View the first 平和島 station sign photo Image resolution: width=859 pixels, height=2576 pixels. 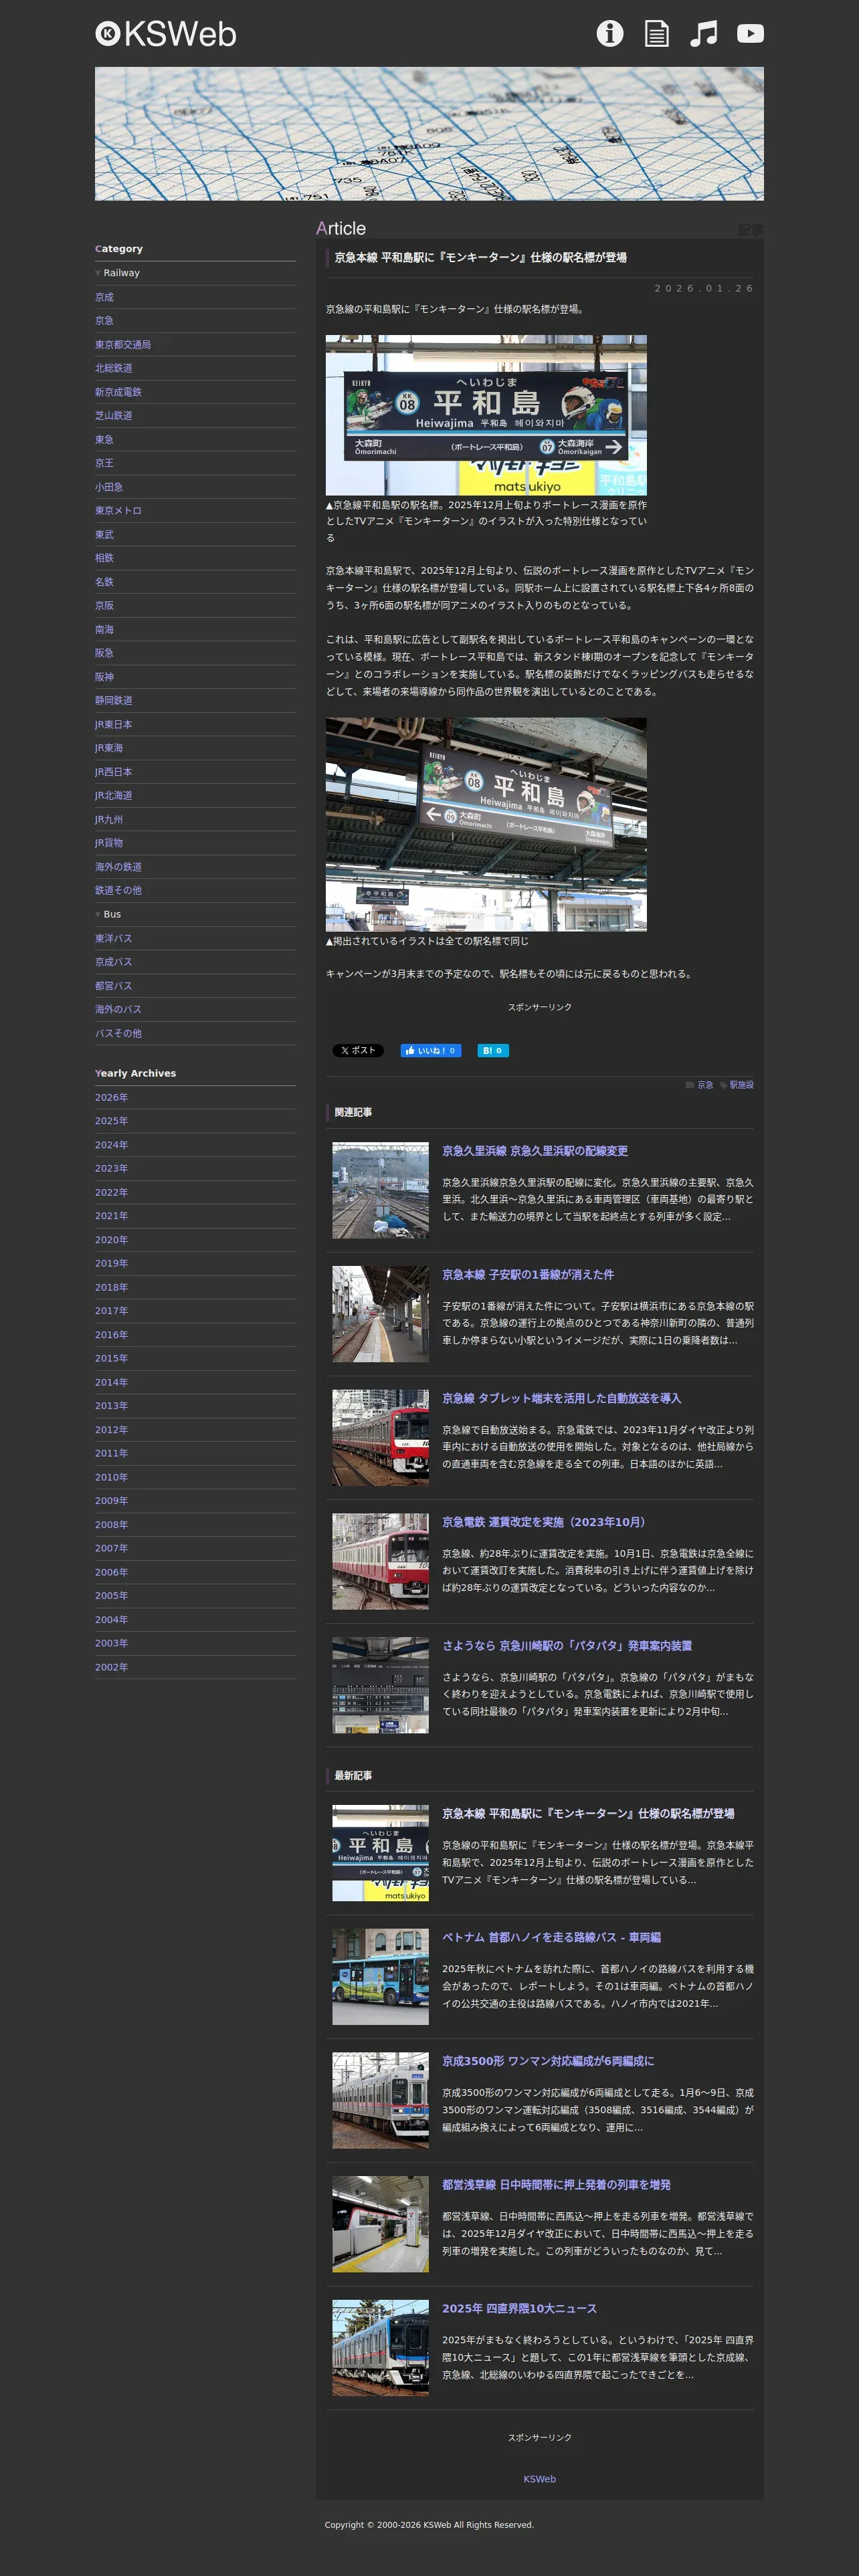coord(486,415)
